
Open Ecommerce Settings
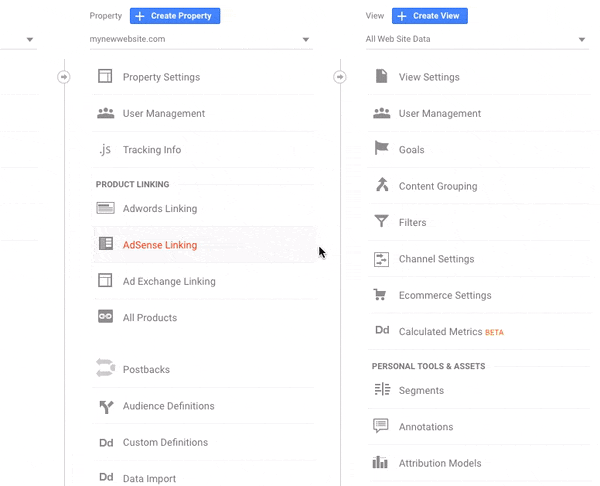point(445,295)
